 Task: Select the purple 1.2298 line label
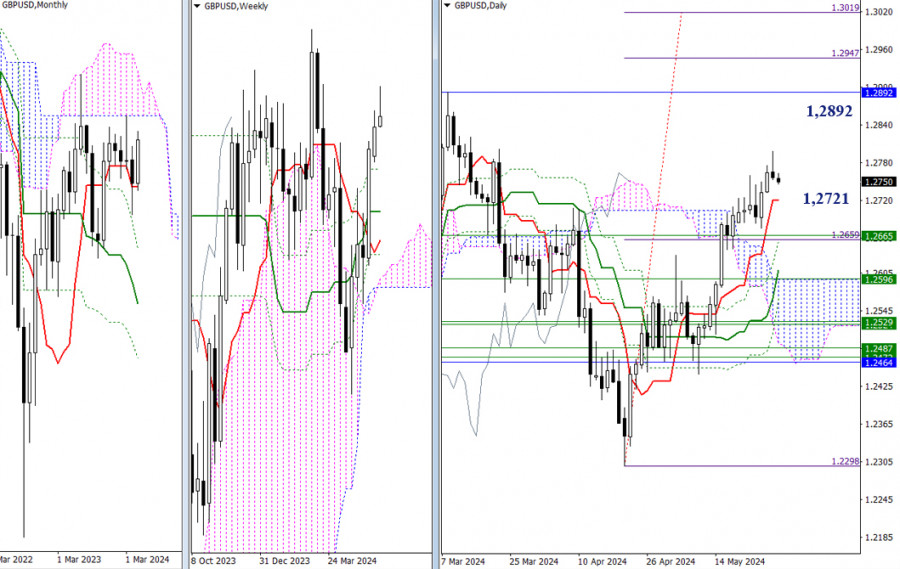click(x=845, y=462)
